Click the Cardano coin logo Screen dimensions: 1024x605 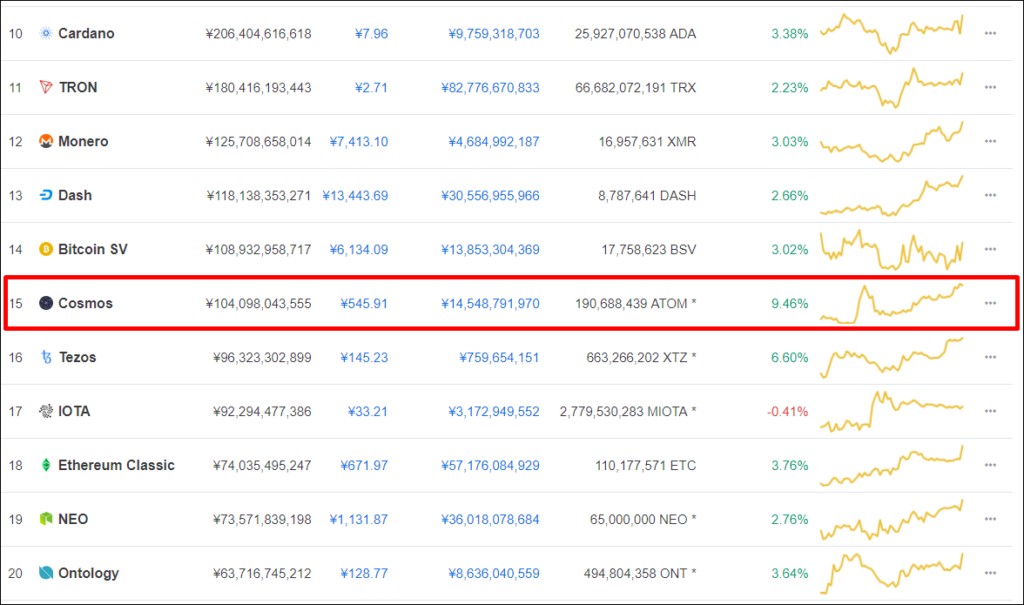[46, 33]
